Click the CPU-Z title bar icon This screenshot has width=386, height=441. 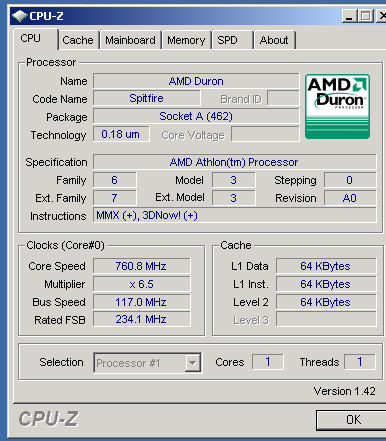pyautogui.click(x=20, y=16)
